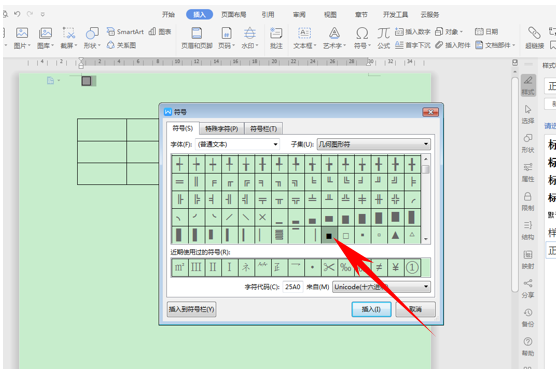The height and width of the screenshot is (376, 560).
Task: Select the 形状 shapes icon in the ribbon
Action: pyautogui.click(x=92, y=33)
